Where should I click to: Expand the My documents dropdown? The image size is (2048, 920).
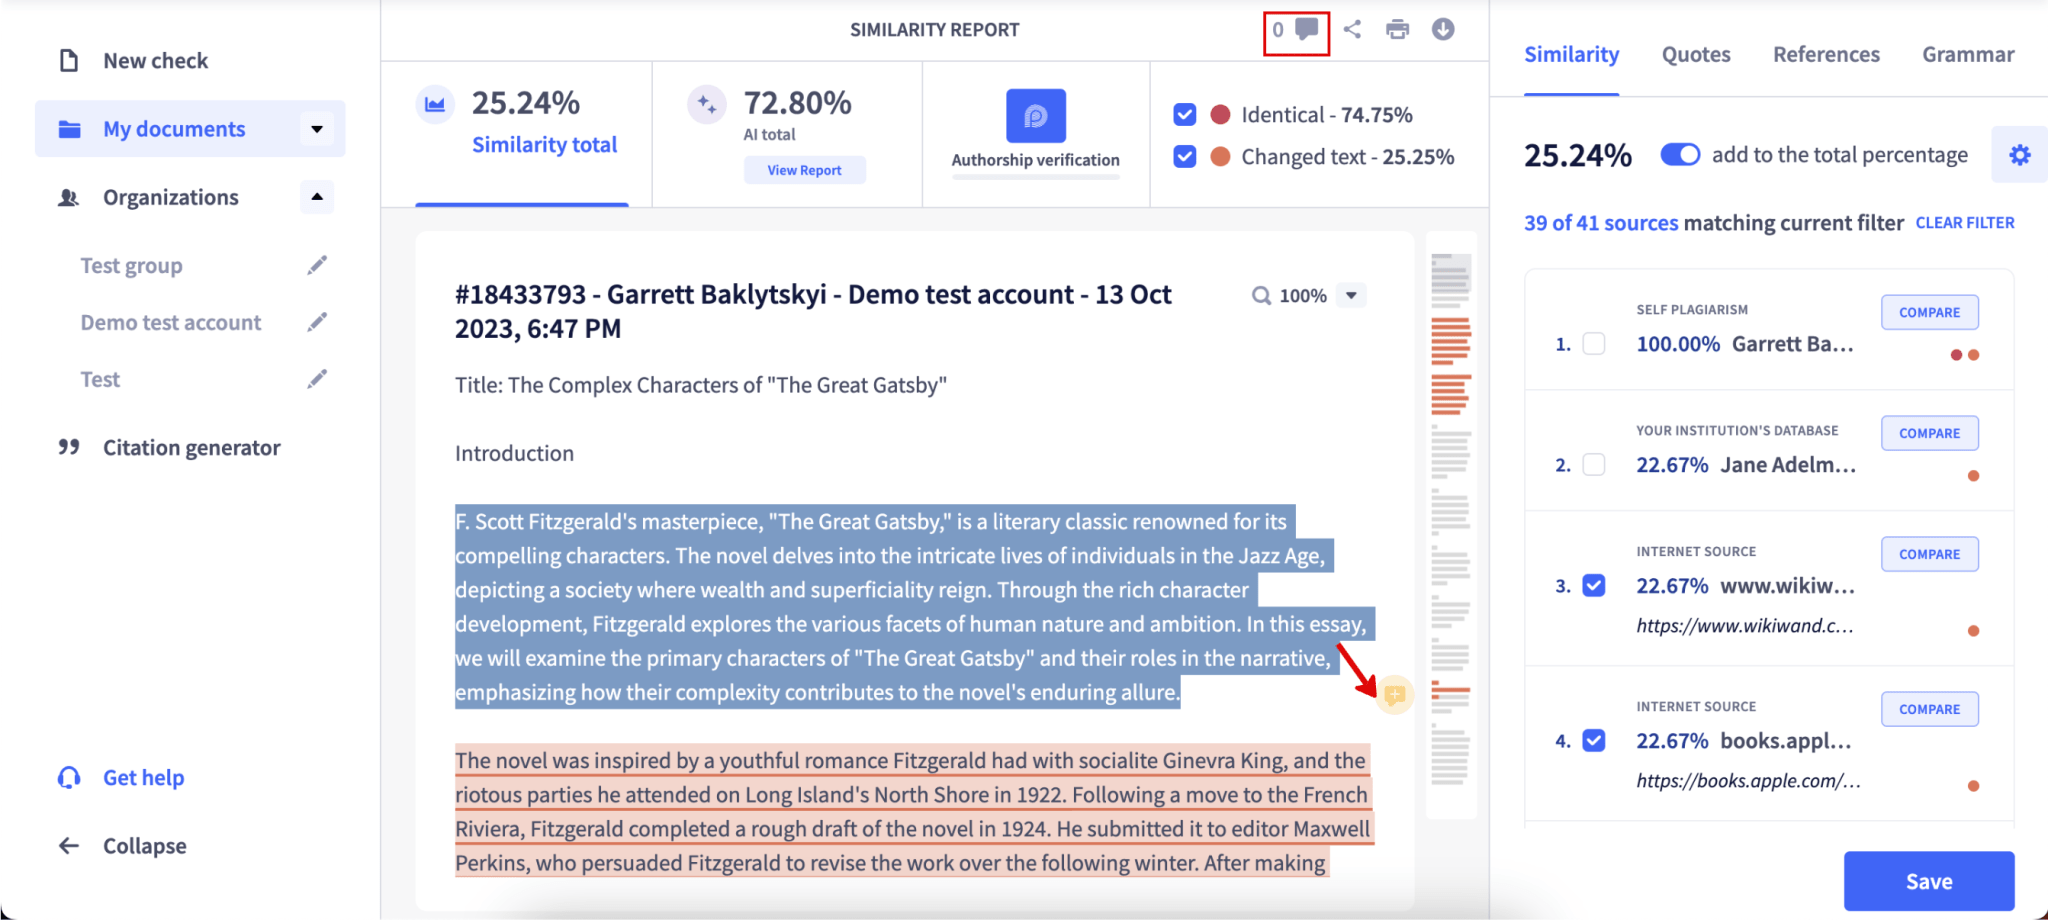[x=316, y=128]
